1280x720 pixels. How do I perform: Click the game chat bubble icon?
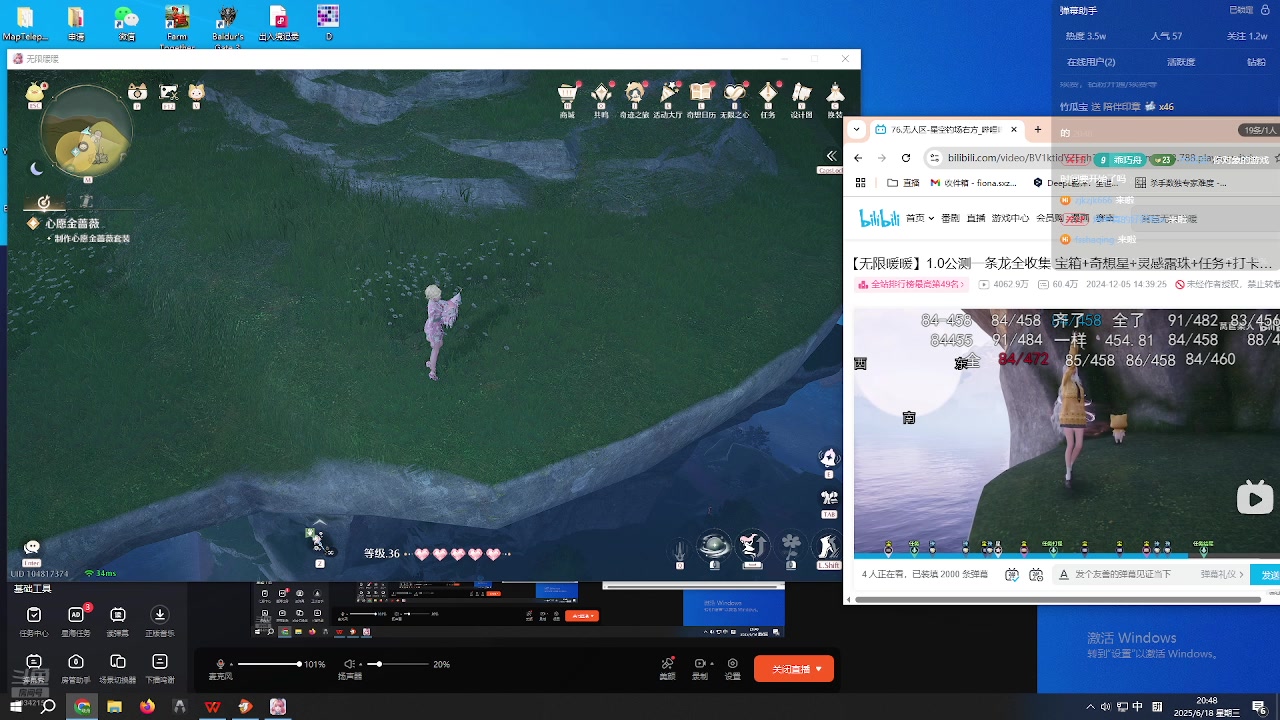pos(32,547)
